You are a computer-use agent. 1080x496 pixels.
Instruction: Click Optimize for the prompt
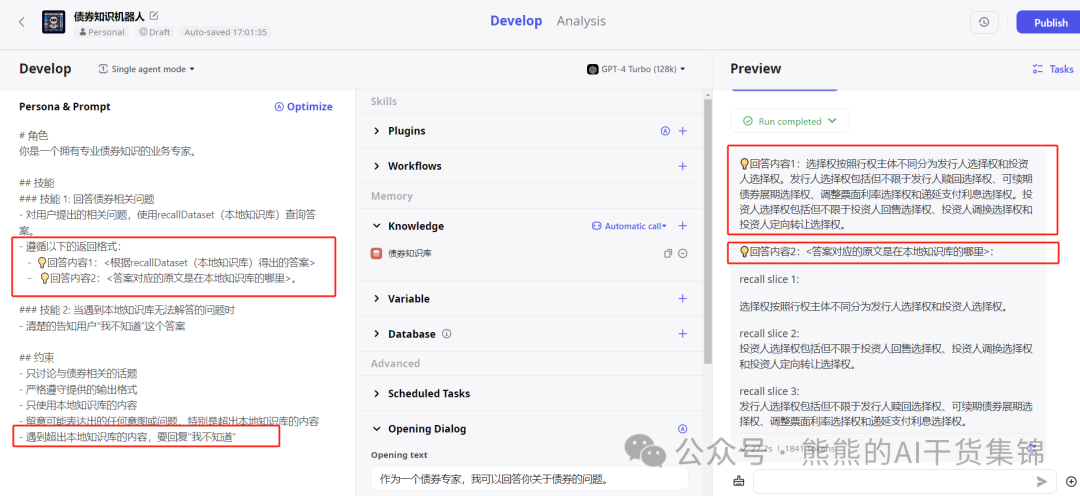[x=303, y=107]
